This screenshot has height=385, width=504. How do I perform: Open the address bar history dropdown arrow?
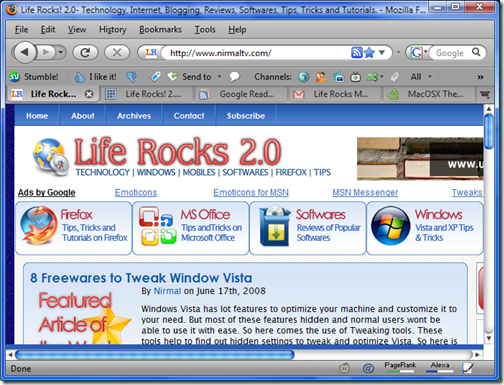point(382,53)
